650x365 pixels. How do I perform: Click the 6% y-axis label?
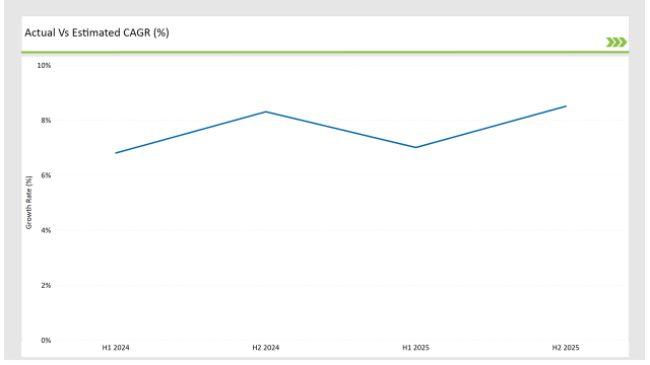point(46,175)
